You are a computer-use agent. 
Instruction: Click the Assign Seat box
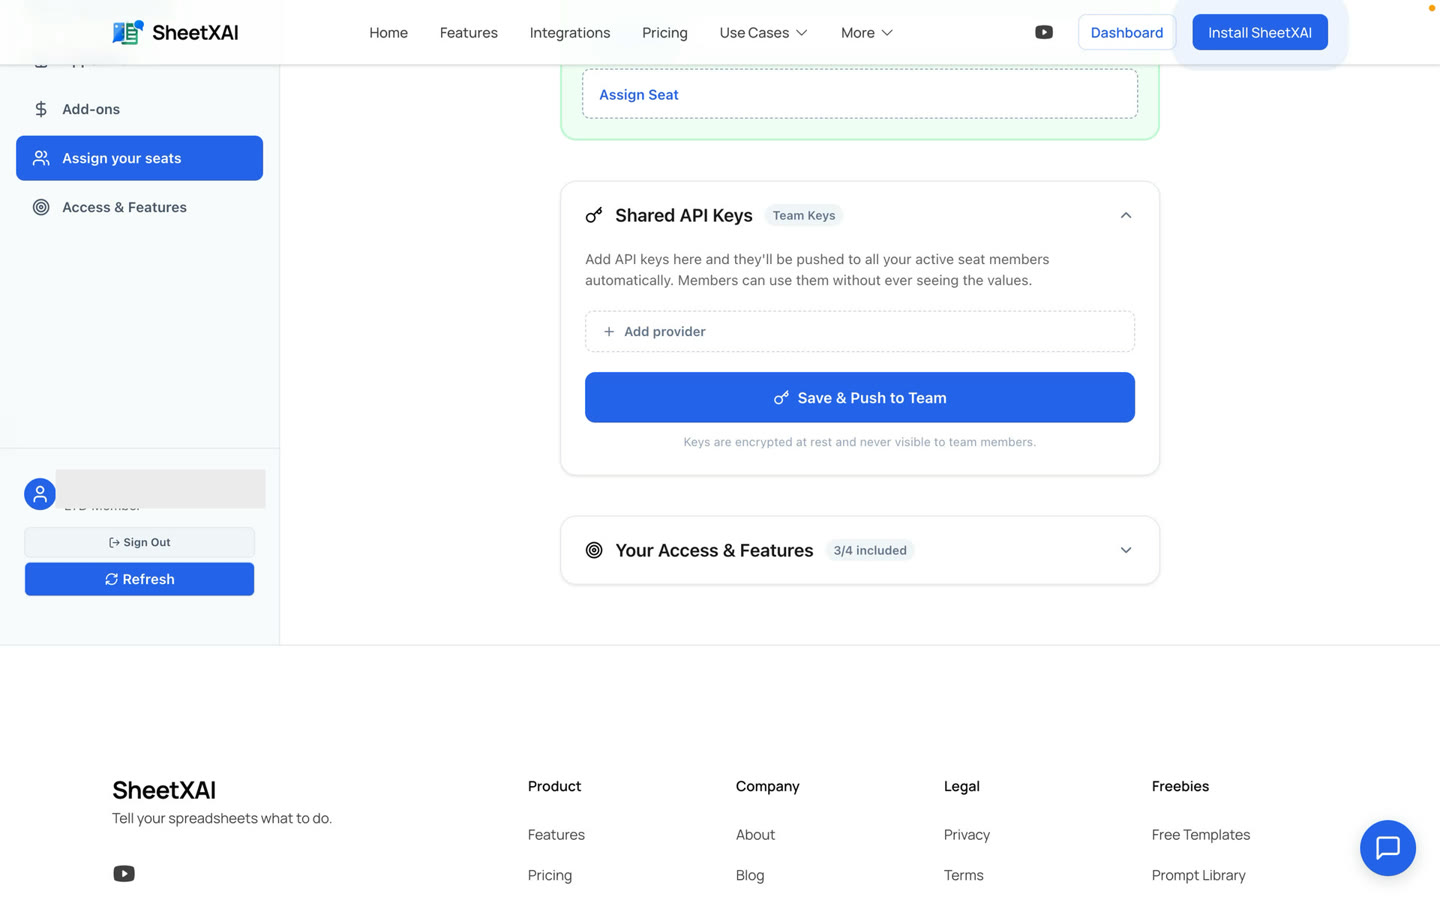click(860, 94)
